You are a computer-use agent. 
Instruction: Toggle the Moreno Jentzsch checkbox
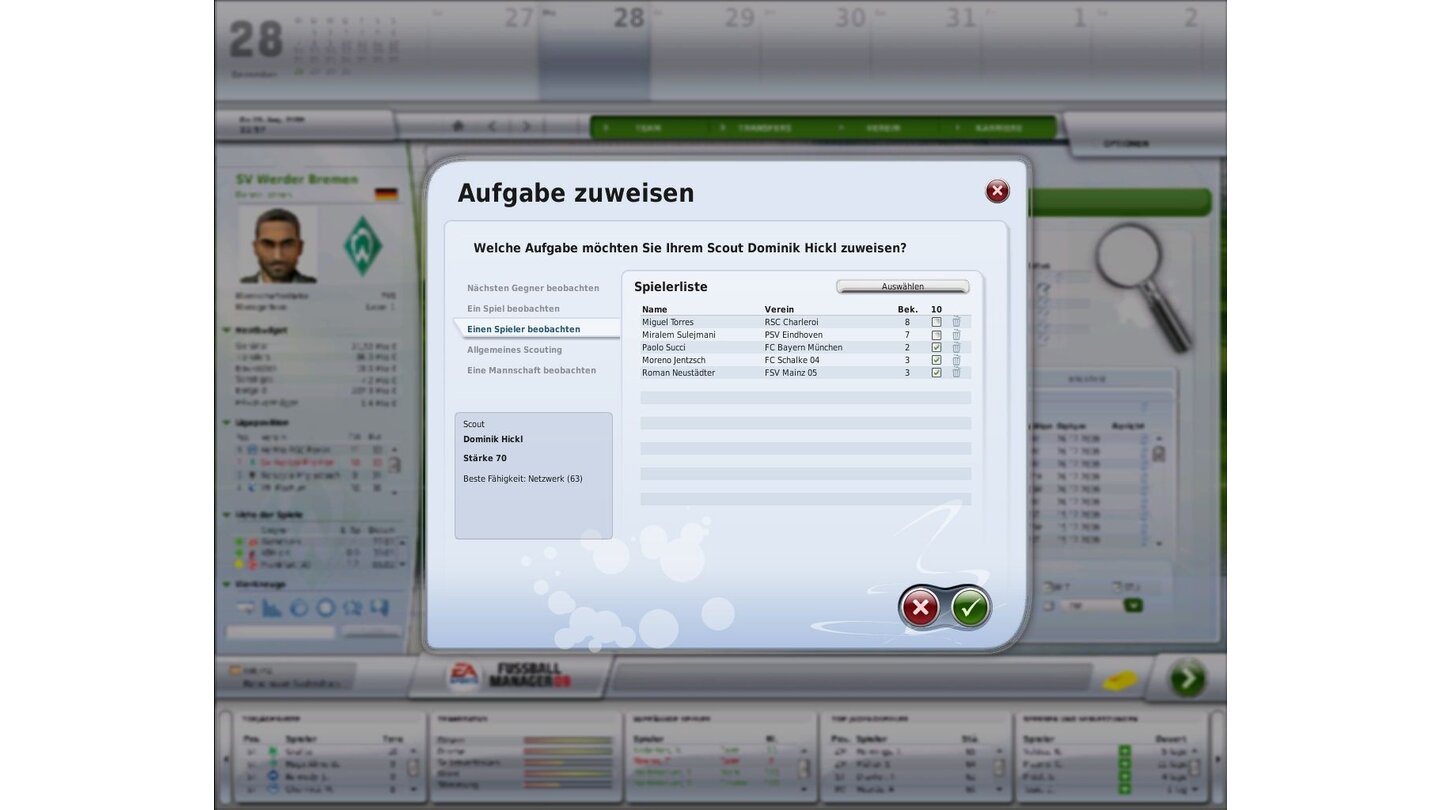coord(936,360)
